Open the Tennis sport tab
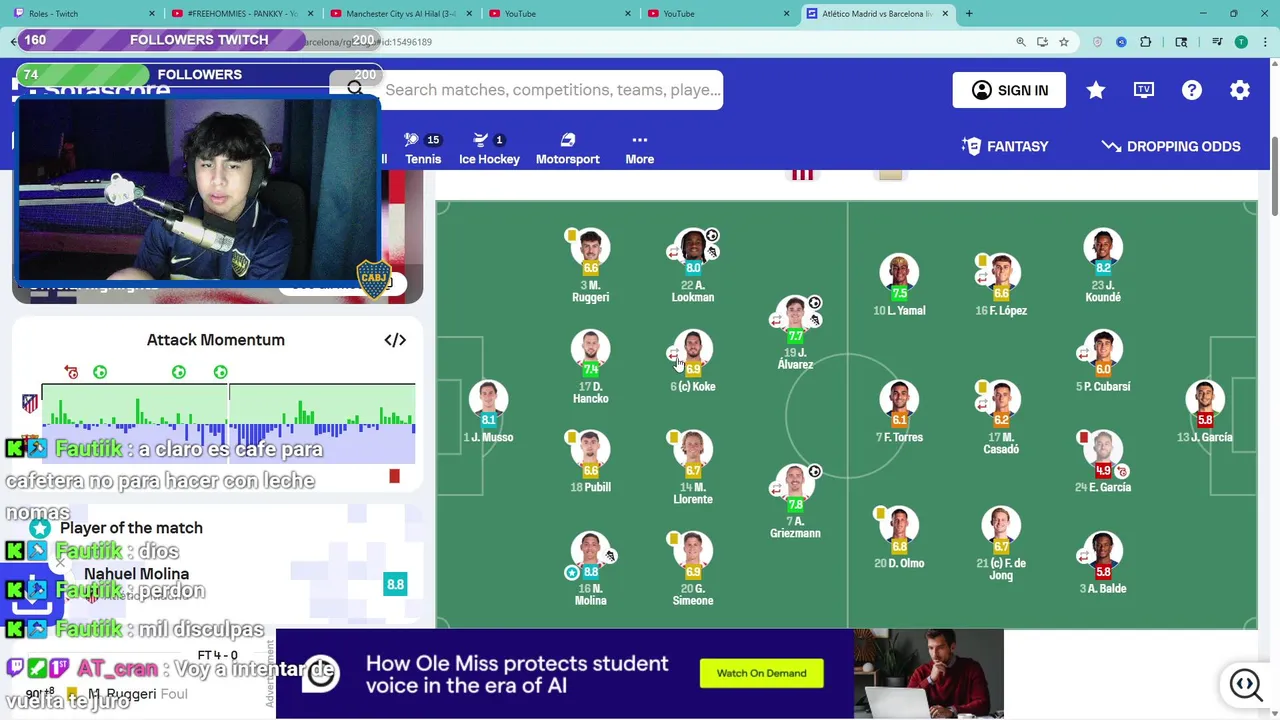 (423, 149)
